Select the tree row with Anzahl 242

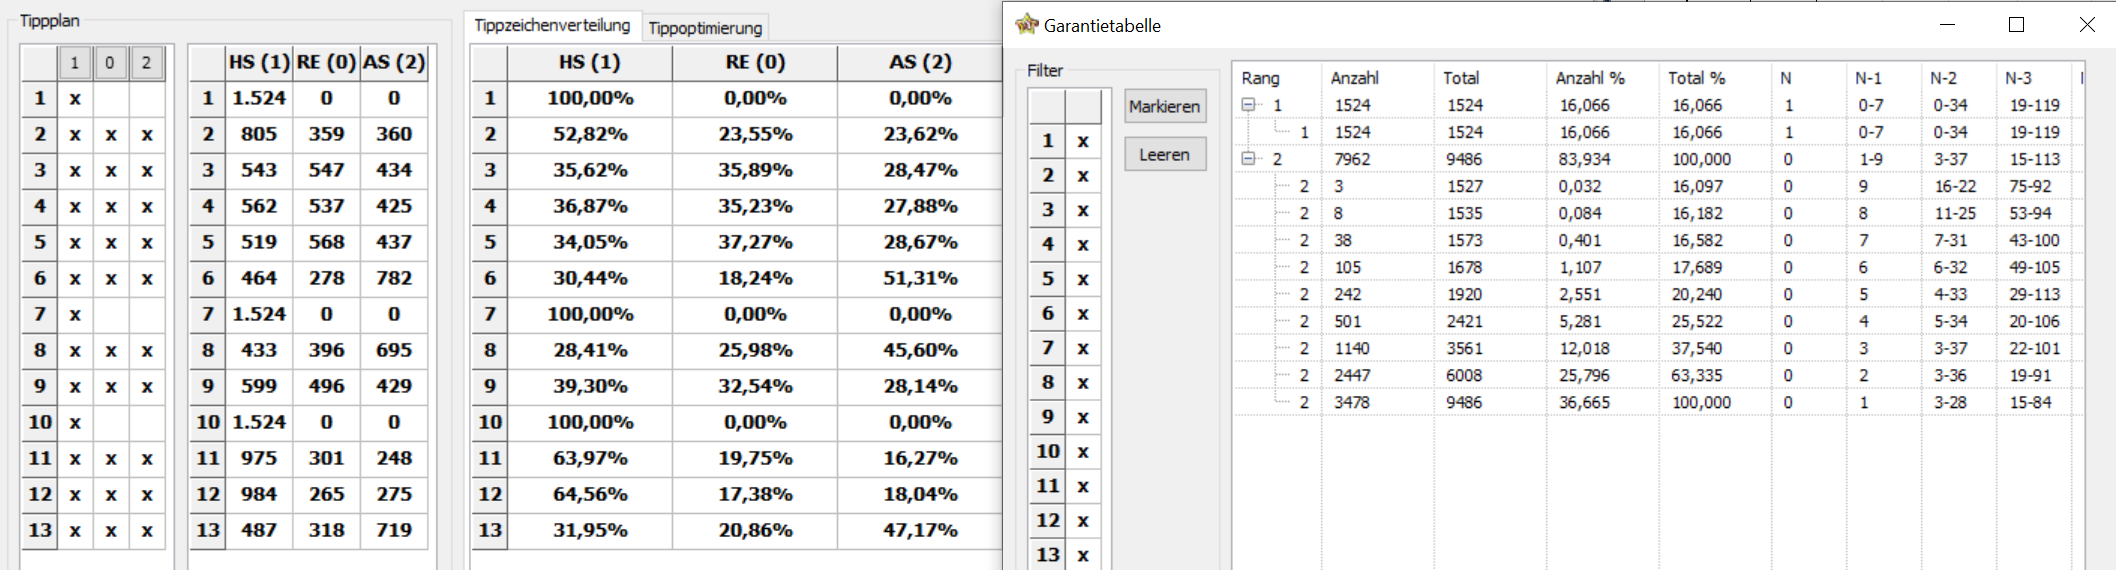coord(1659,294)
